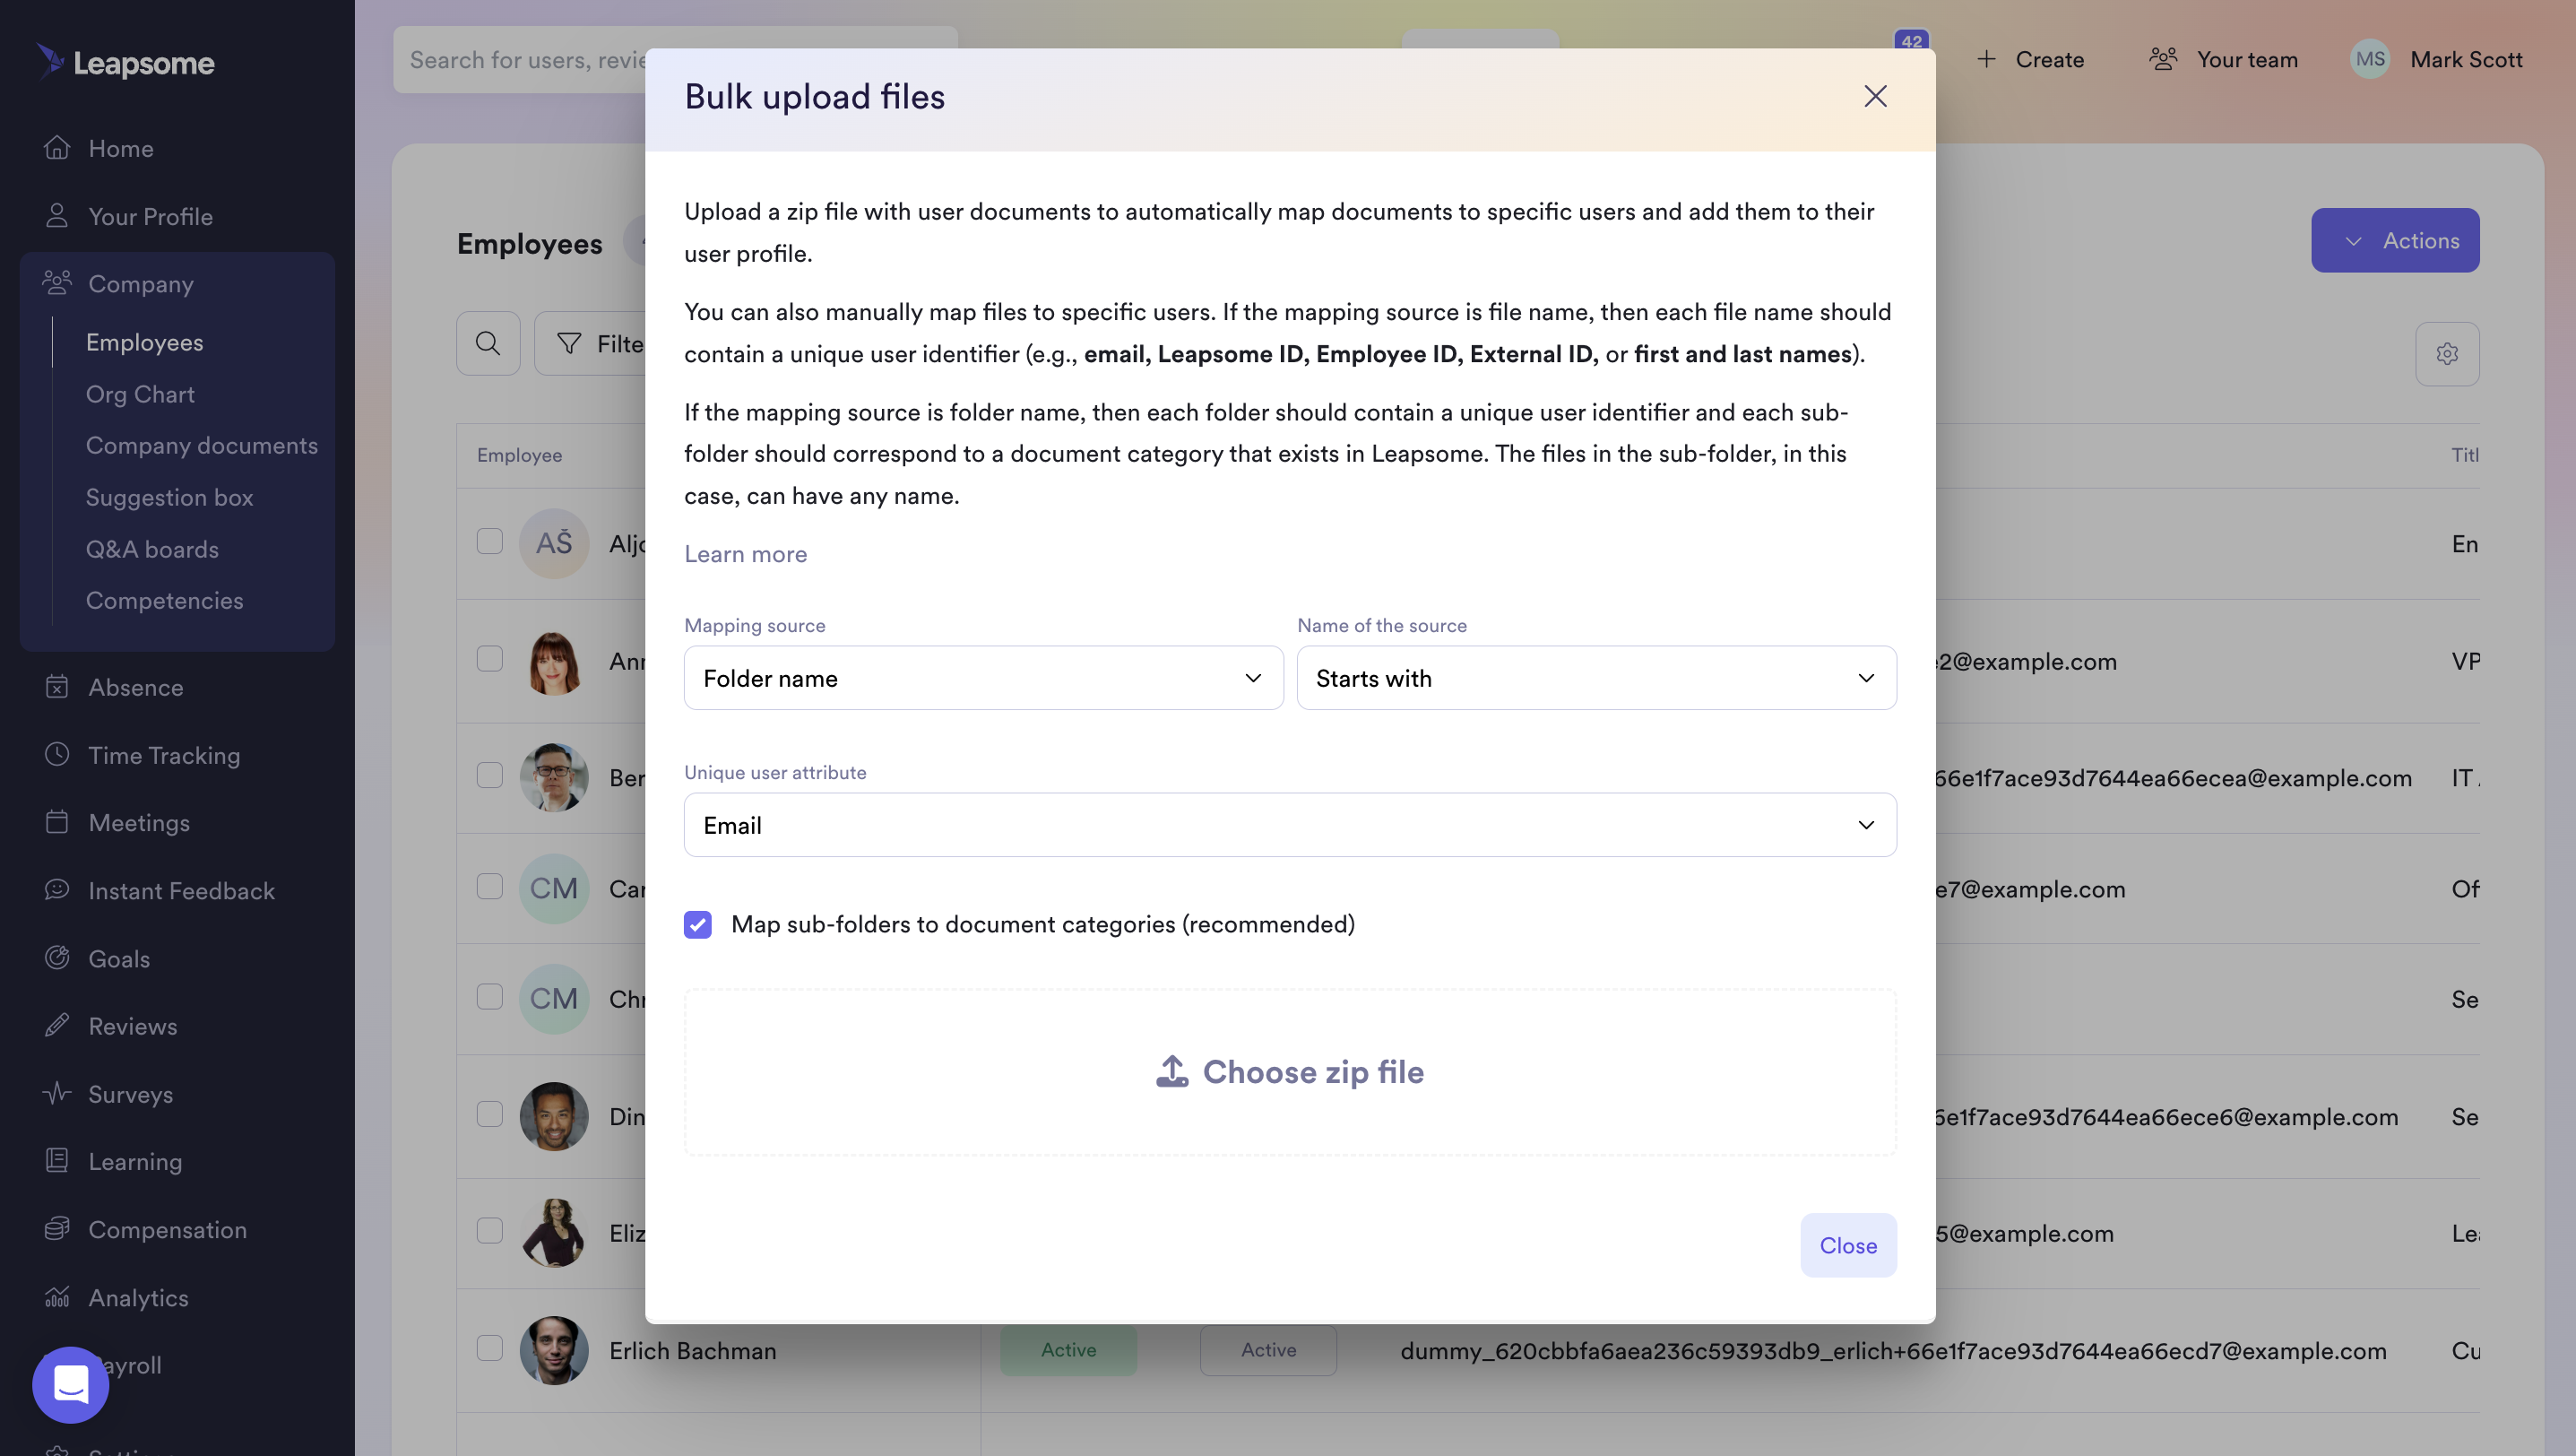Open Time Tracking clock icon
The image size is (2576, 1456).
tap(57, 755)
